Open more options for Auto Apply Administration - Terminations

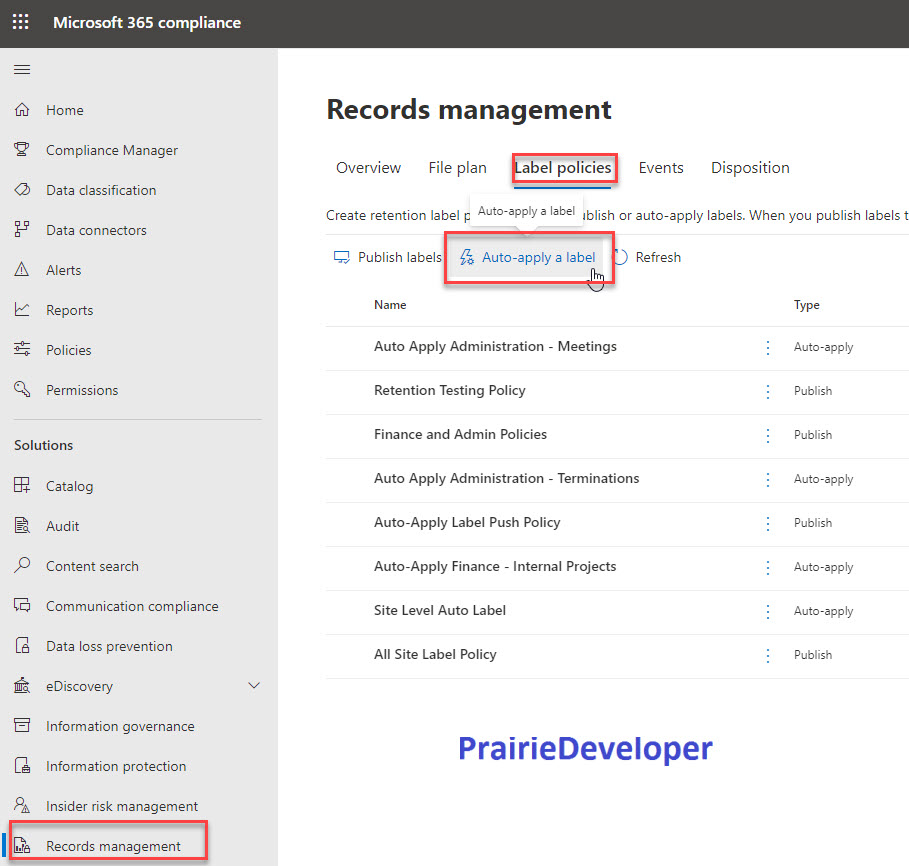tap(768, 479)
